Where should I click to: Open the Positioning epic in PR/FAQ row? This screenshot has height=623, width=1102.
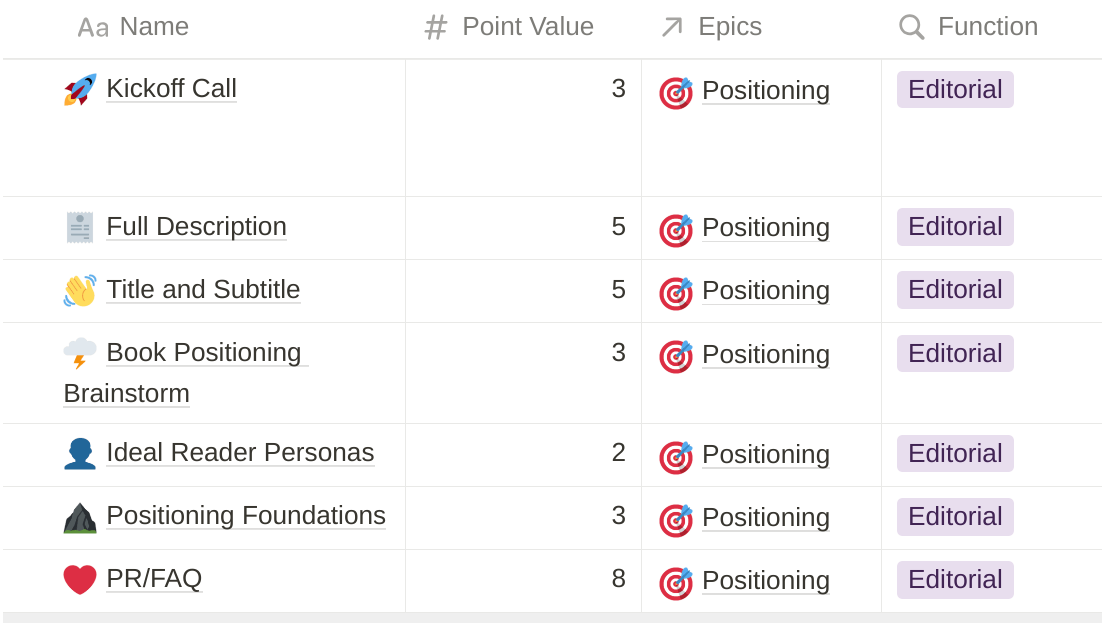(x=766, y=581)
